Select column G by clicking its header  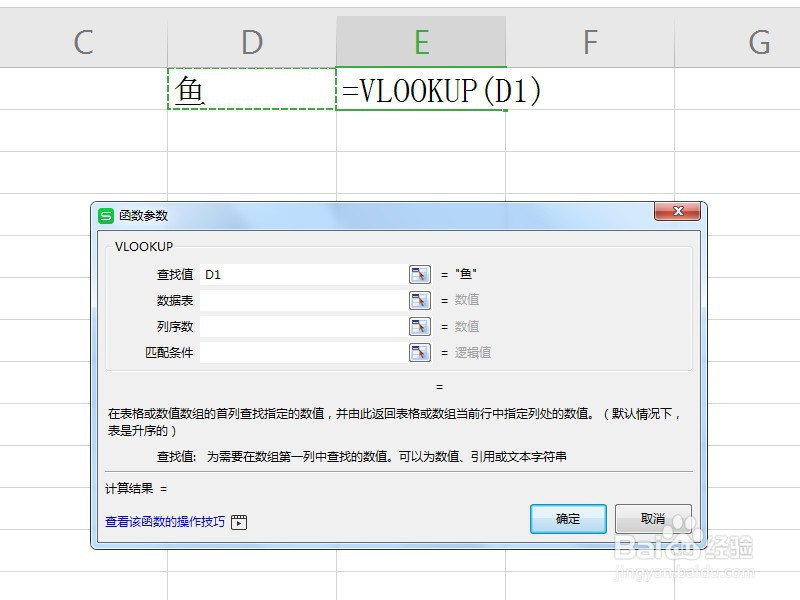click(x=760, y=41)
